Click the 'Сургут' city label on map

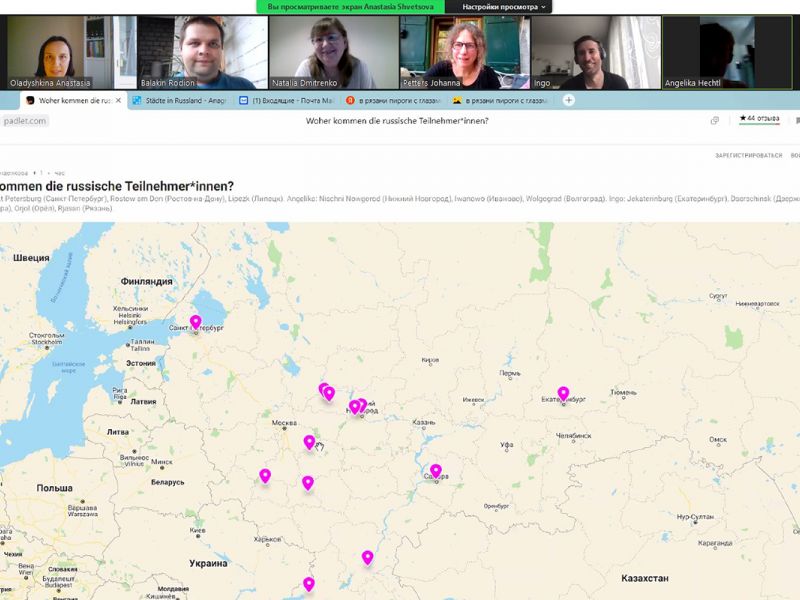[x=718, y=296]
